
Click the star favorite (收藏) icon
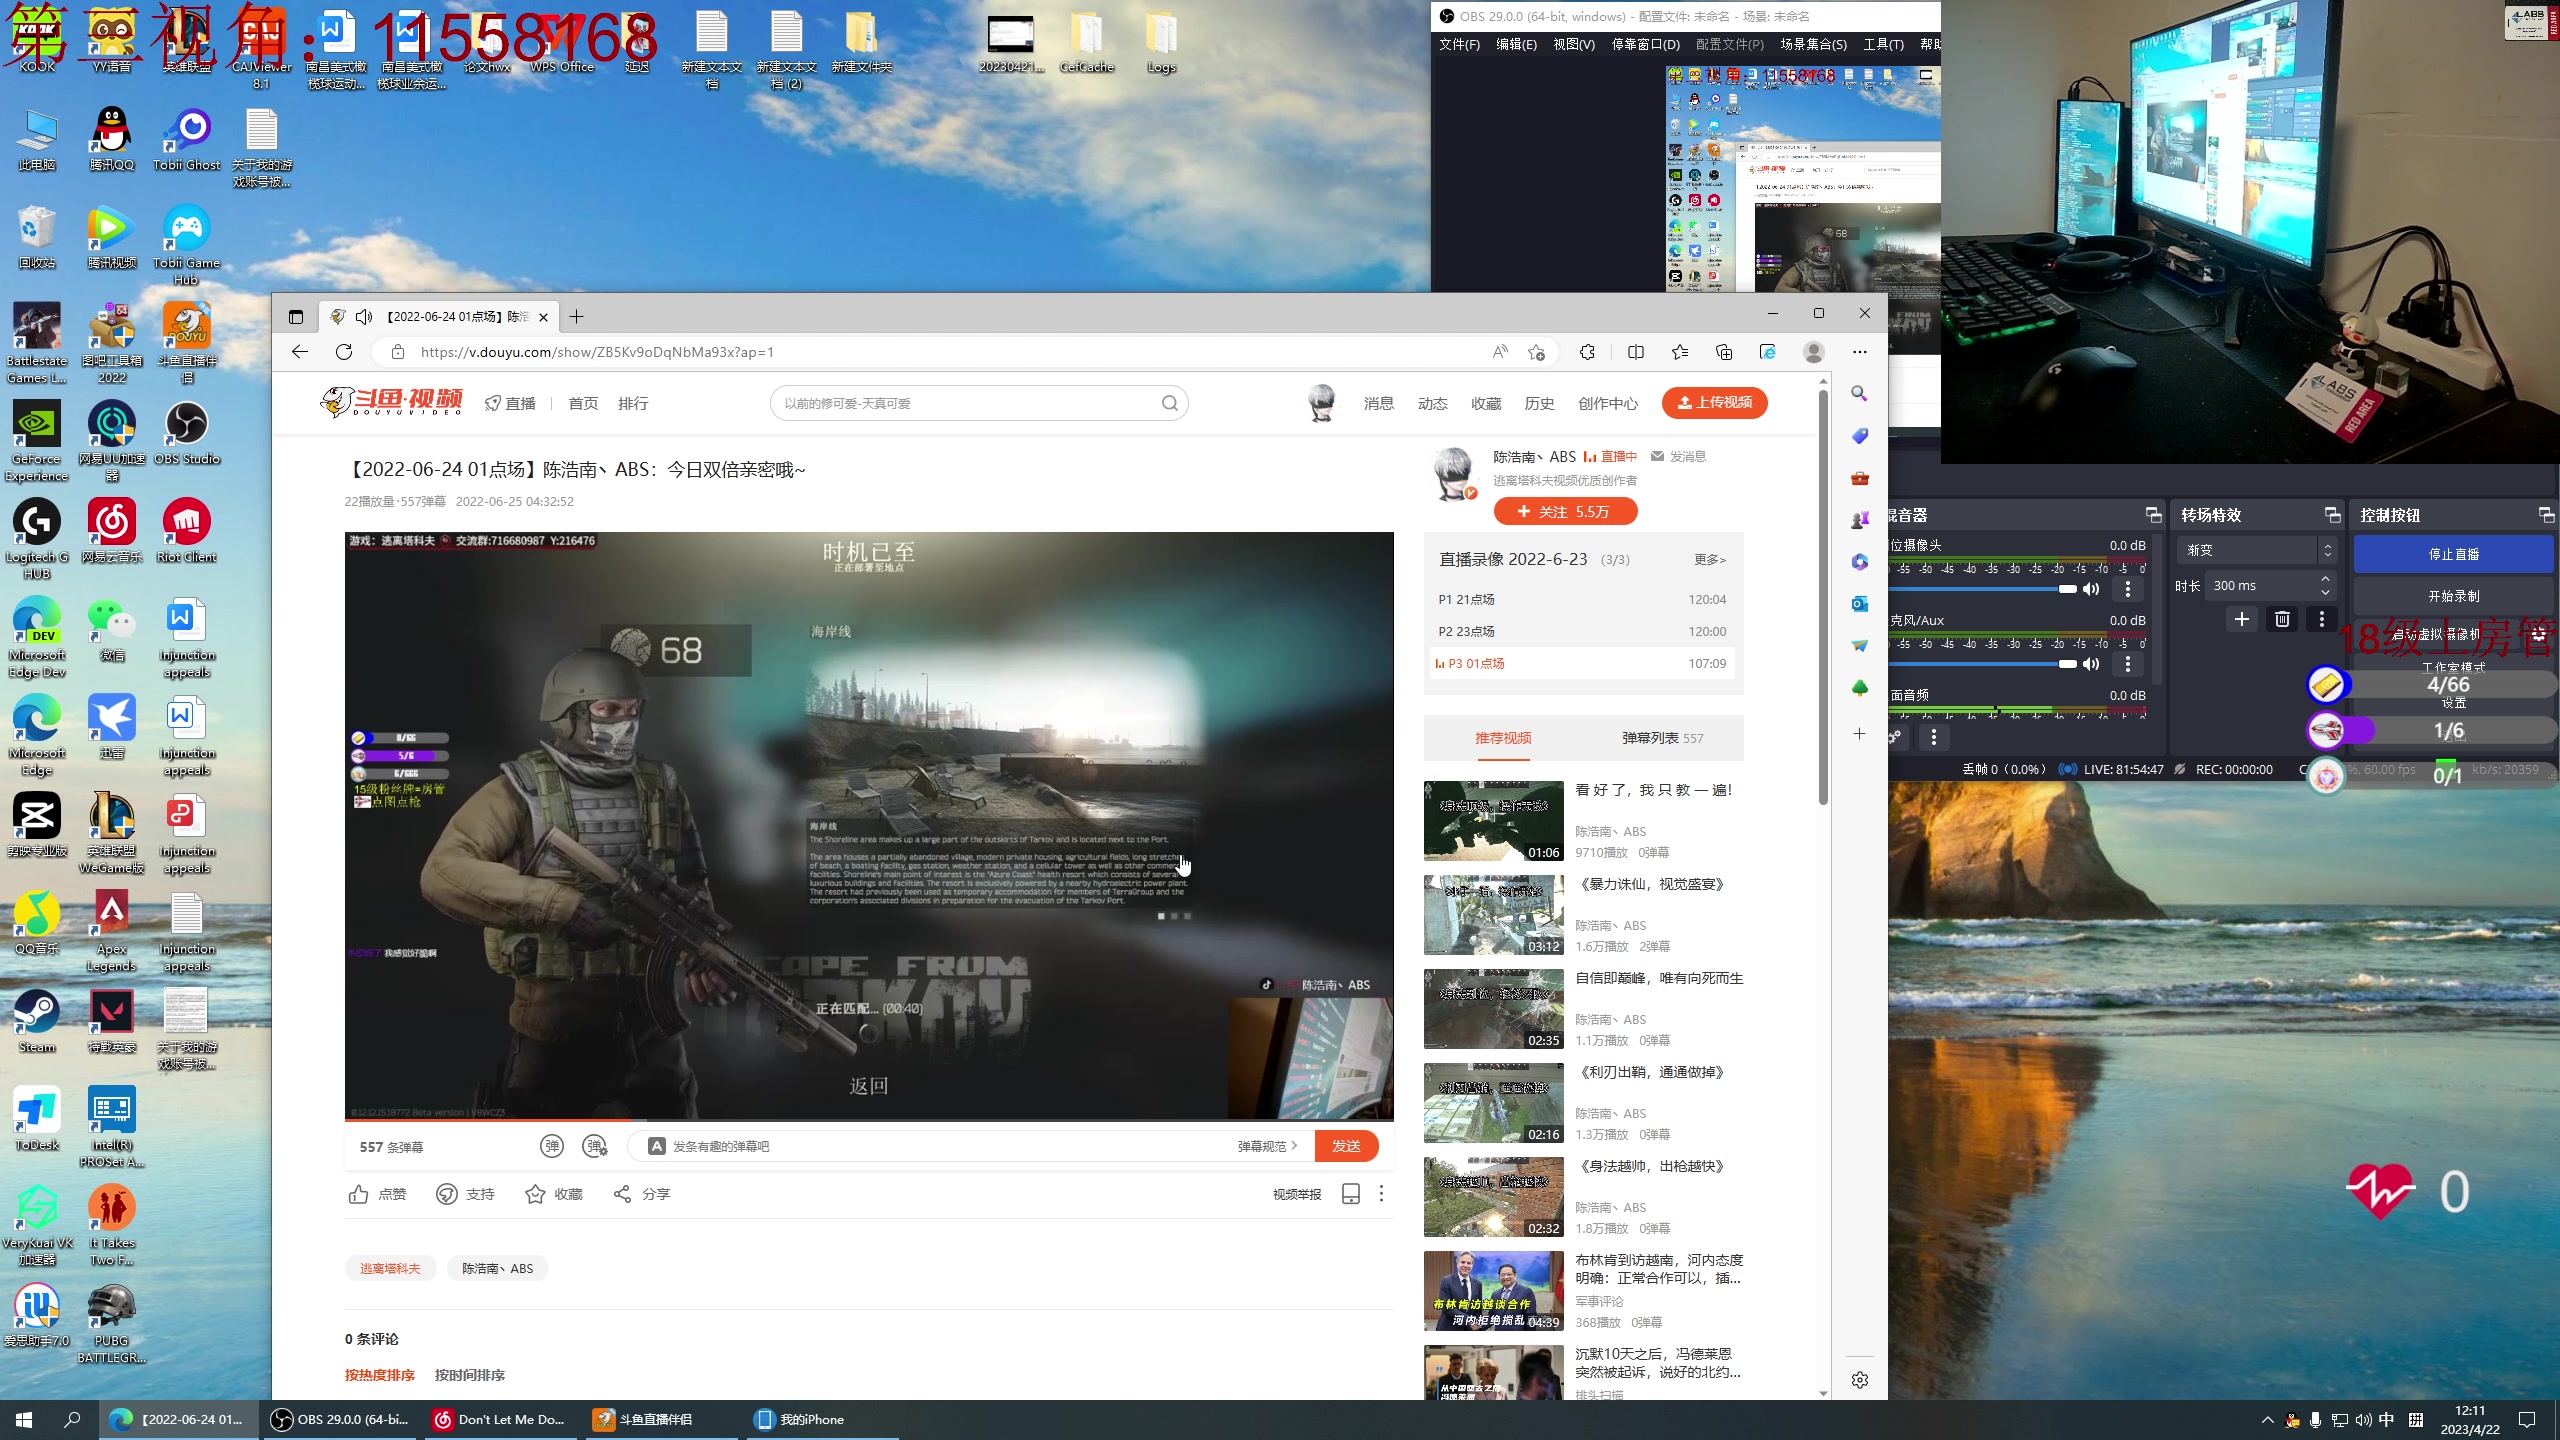click(536, 1194)
